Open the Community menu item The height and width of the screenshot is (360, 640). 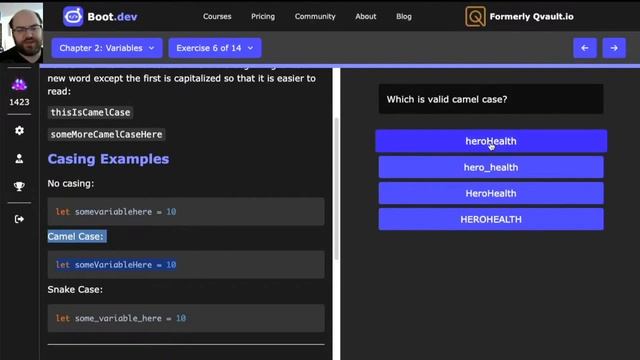click(x=315, y=16)
